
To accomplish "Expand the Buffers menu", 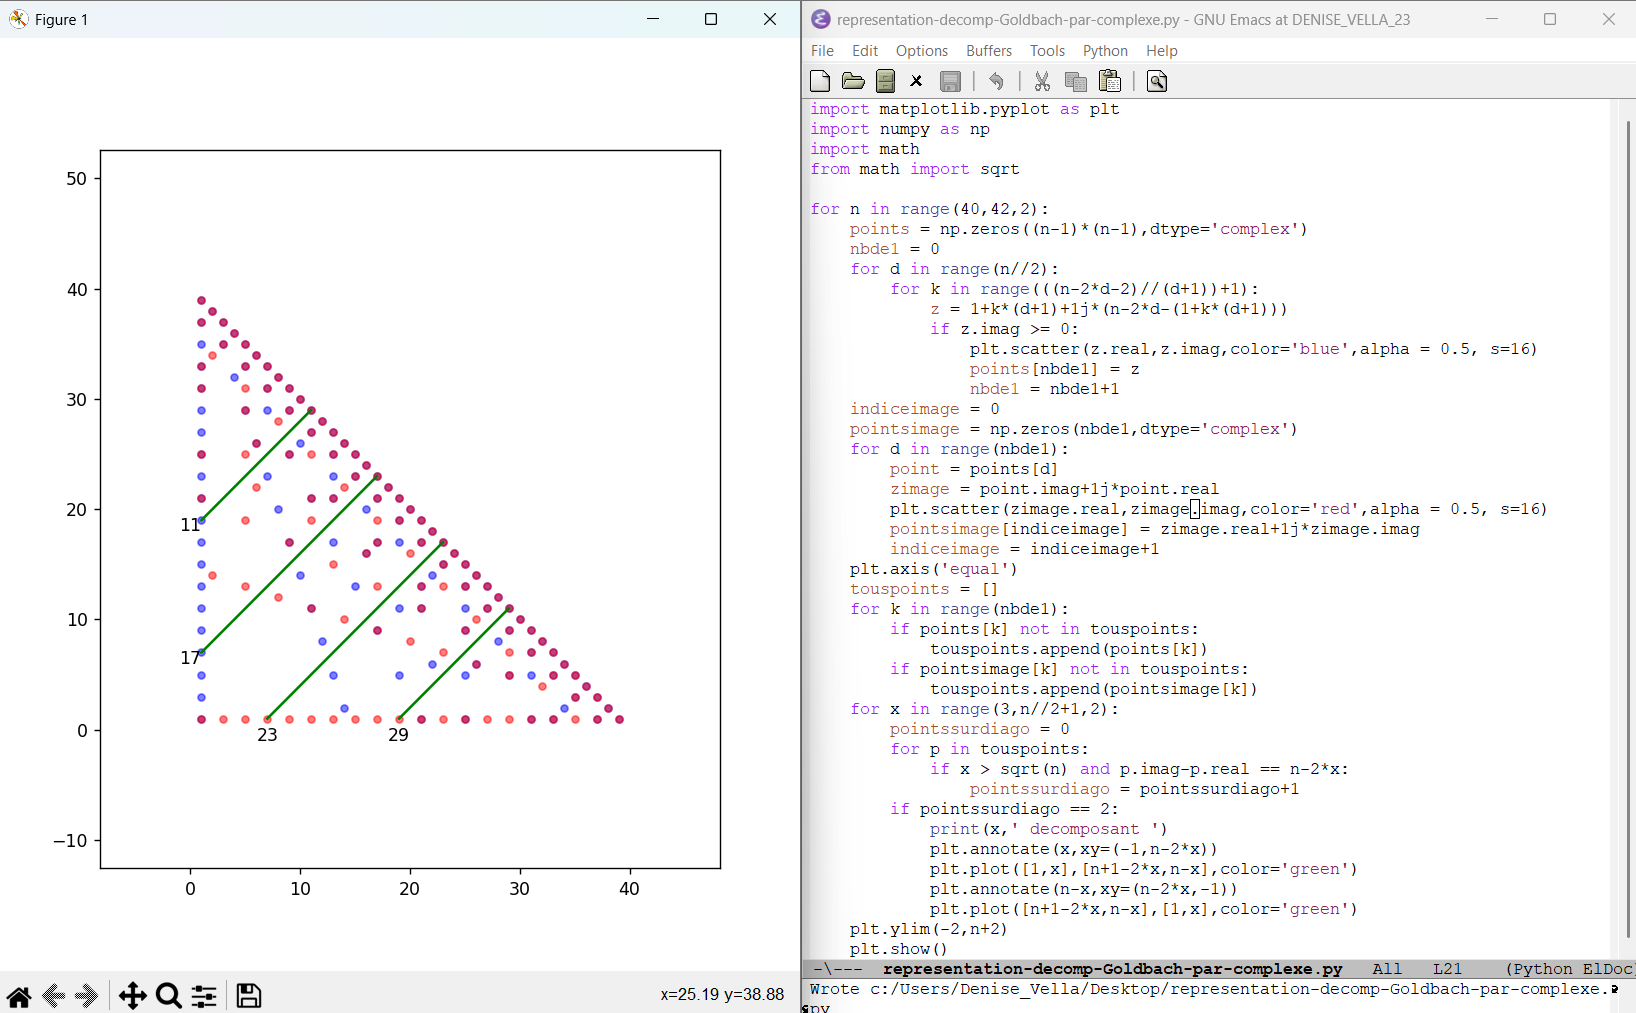I will click(988, 51).
